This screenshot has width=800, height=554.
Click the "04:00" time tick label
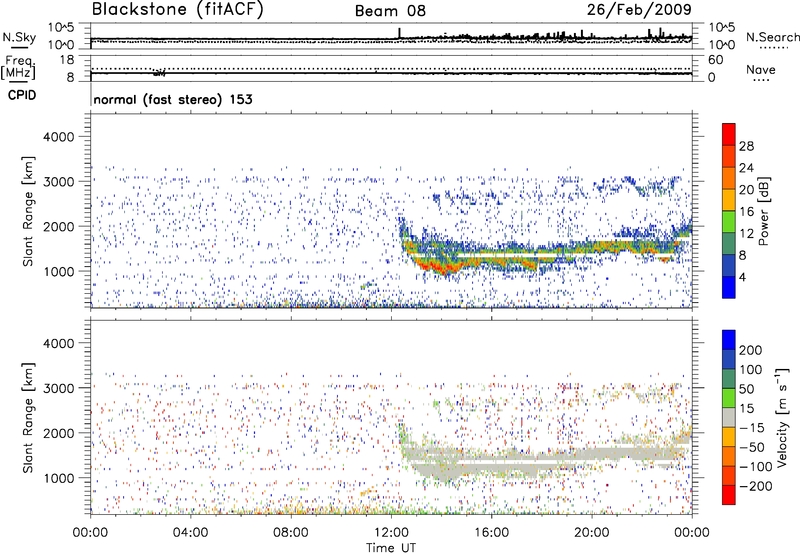[x=190, y=533]
